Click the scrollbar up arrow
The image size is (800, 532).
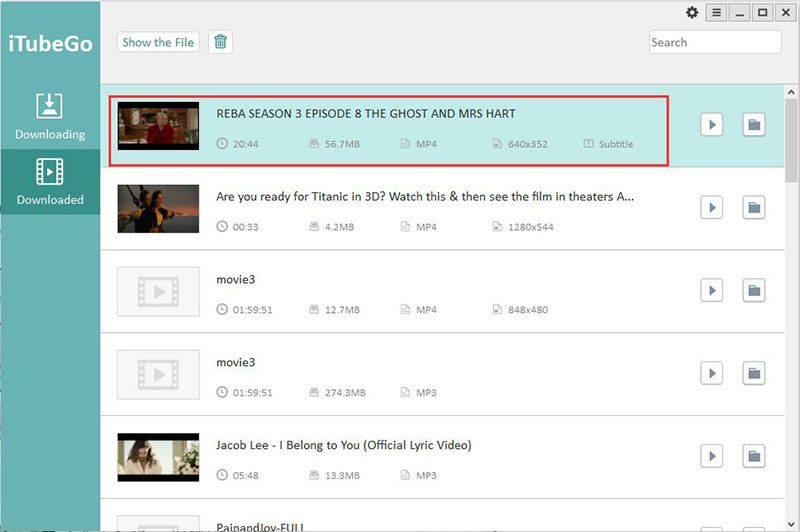[x=791, y=92]
